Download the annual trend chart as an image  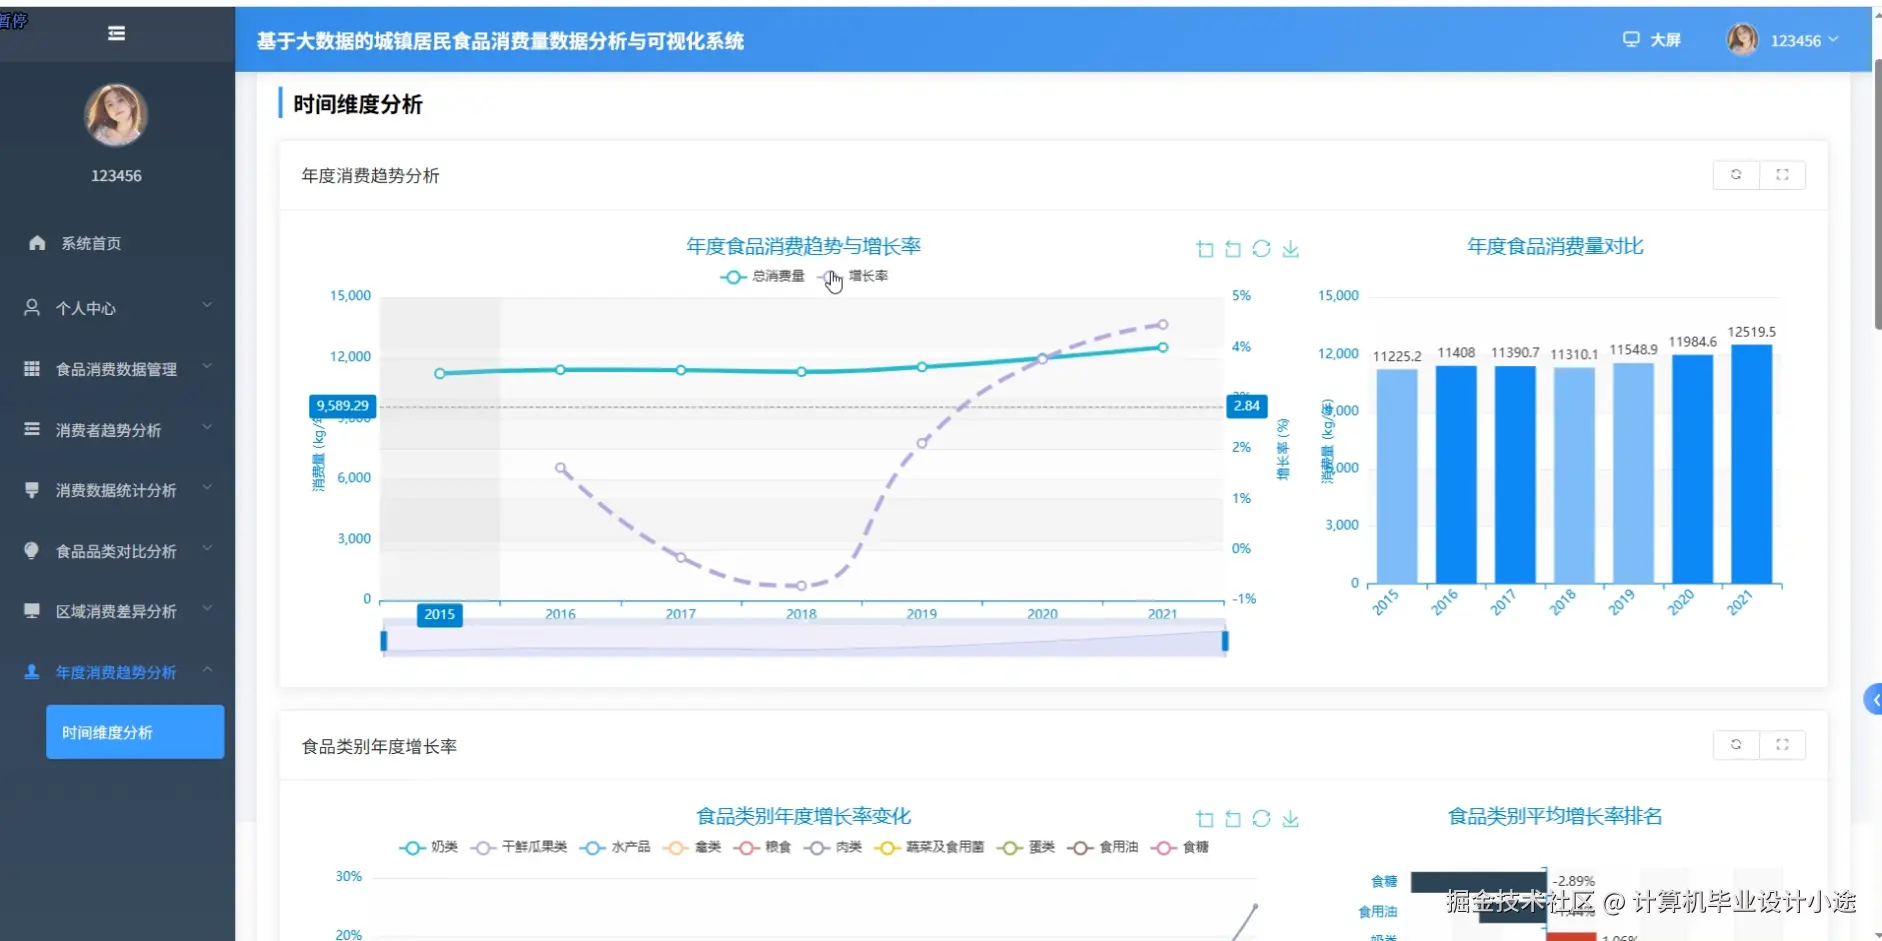point(1291,249)
